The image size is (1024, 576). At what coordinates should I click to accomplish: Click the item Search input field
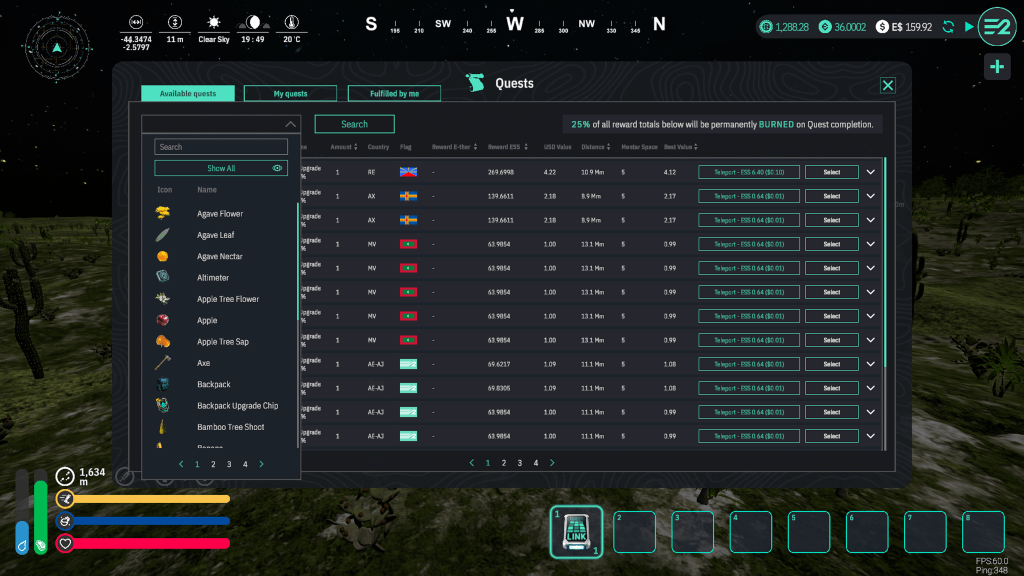pyautogui.click(x=221, y=147)
